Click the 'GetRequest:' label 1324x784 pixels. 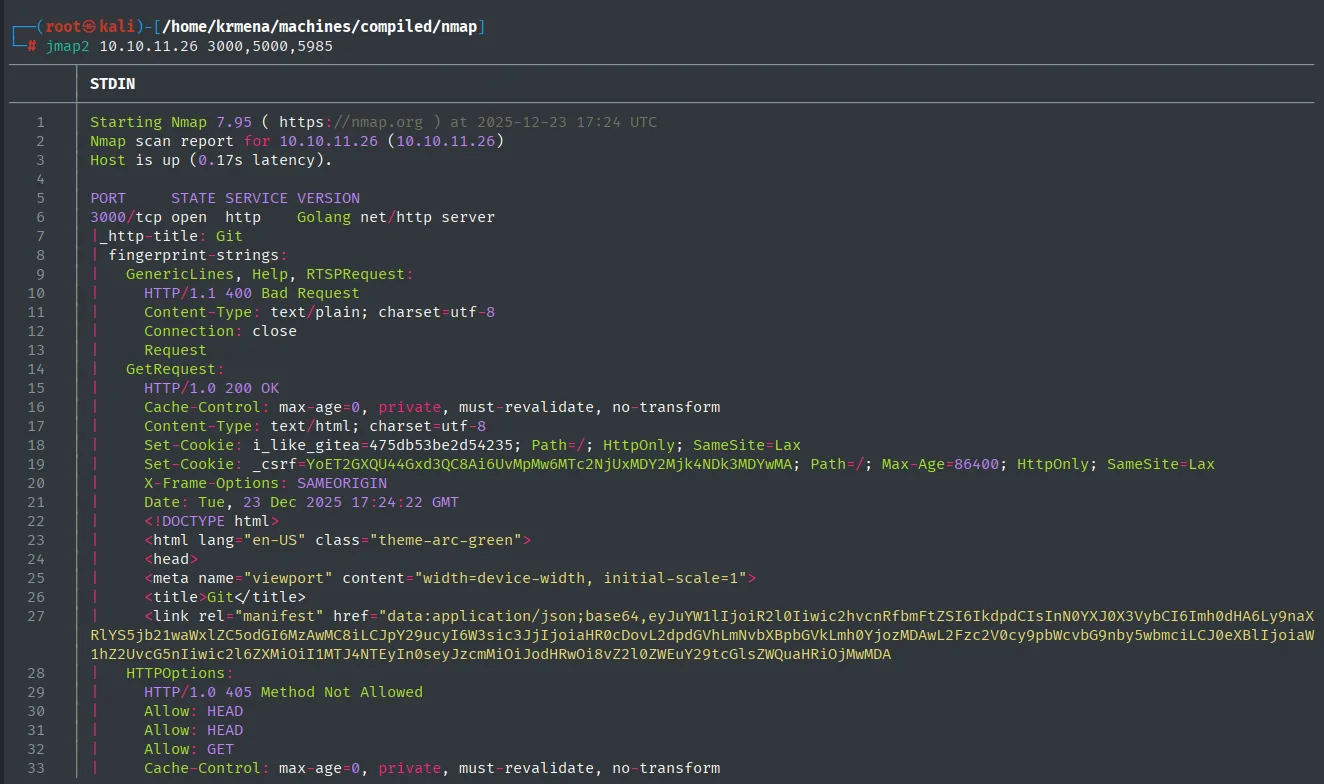coord(176,369)
